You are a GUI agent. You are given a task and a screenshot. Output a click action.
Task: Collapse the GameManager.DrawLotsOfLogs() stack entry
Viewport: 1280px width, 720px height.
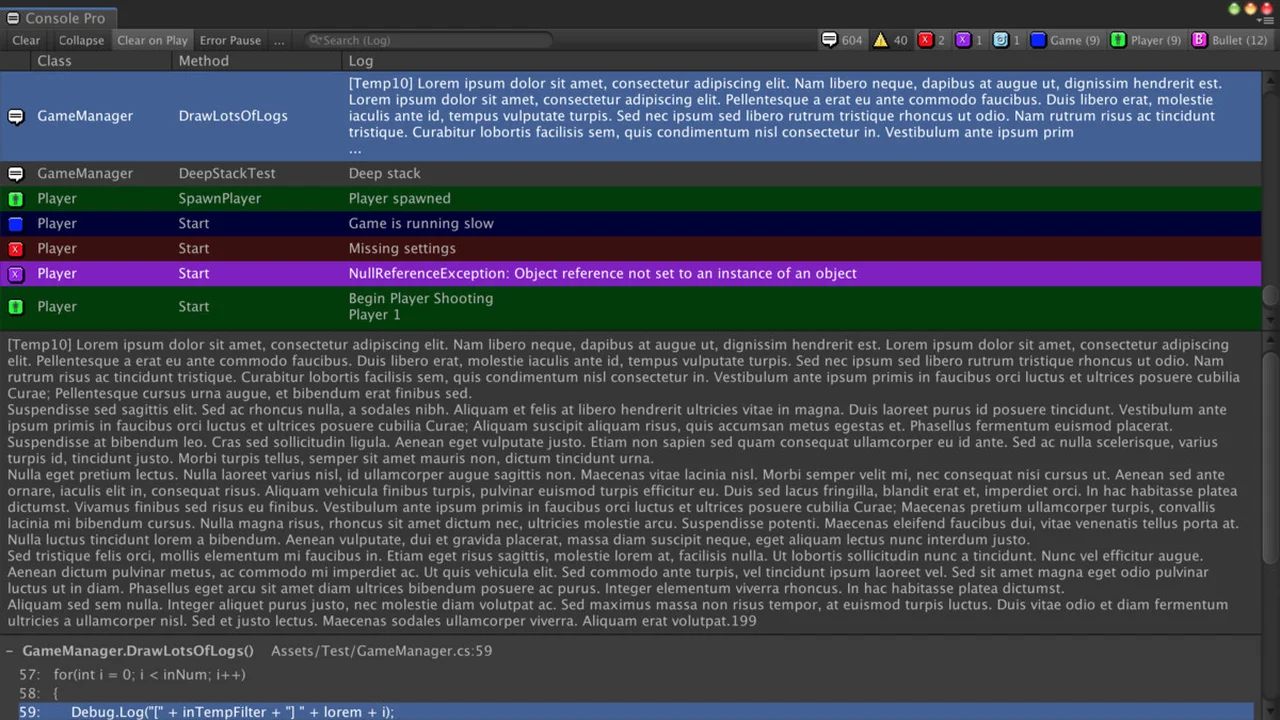(x=10, y=651)
